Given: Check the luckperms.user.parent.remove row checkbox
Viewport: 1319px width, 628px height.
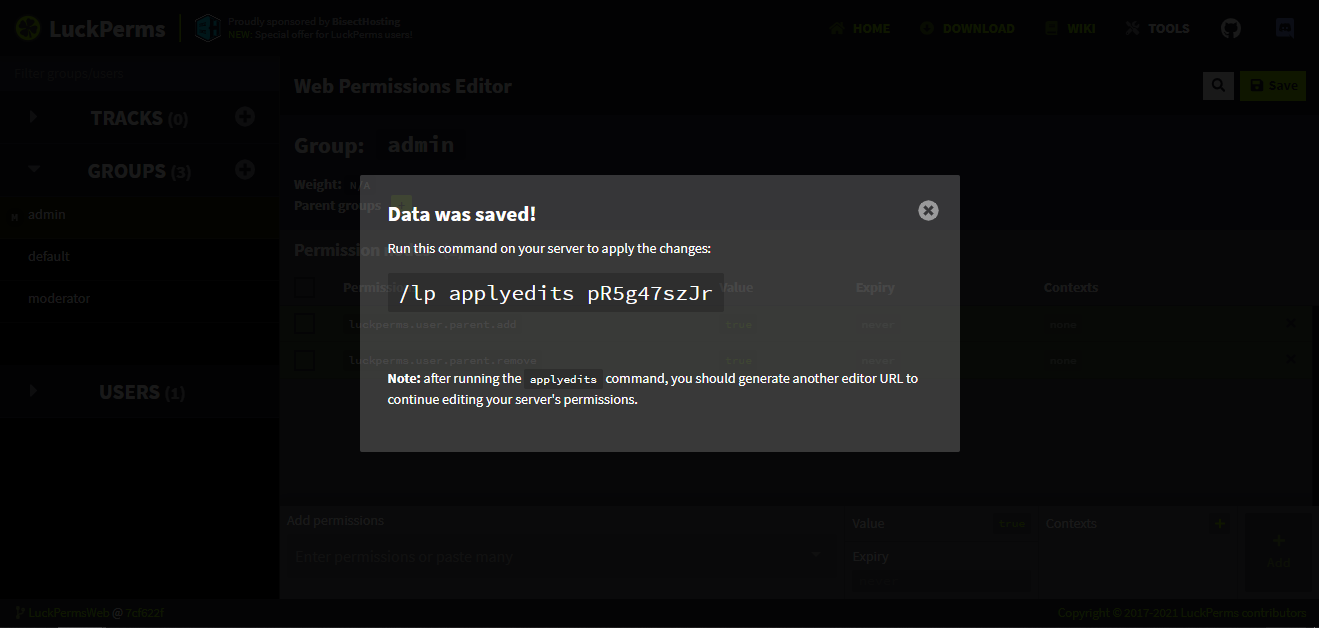Looking at the screenshot, I should point(305,360).
